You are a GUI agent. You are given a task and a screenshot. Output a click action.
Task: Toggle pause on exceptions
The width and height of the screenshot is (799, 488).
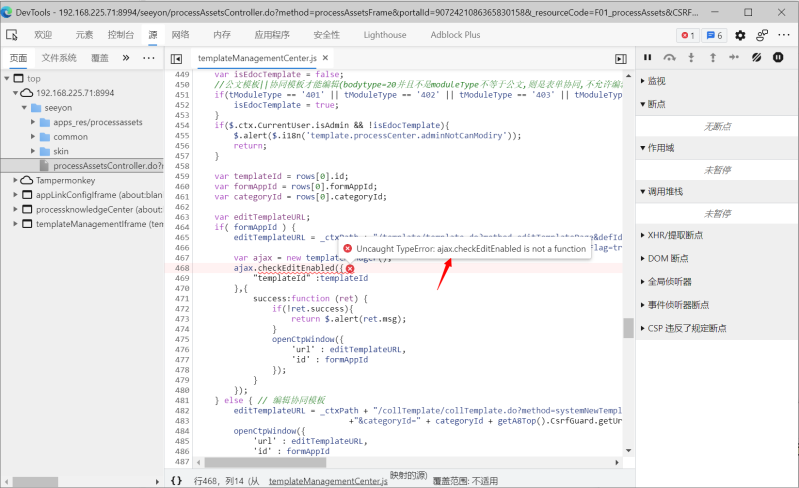pos(778,59)
